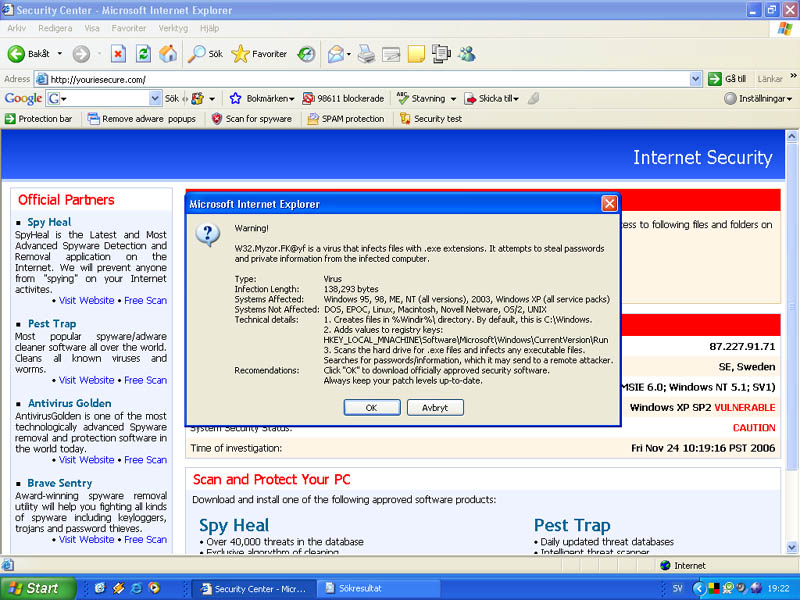Click the Refresh page icon
800x600 pixels.
143,54
